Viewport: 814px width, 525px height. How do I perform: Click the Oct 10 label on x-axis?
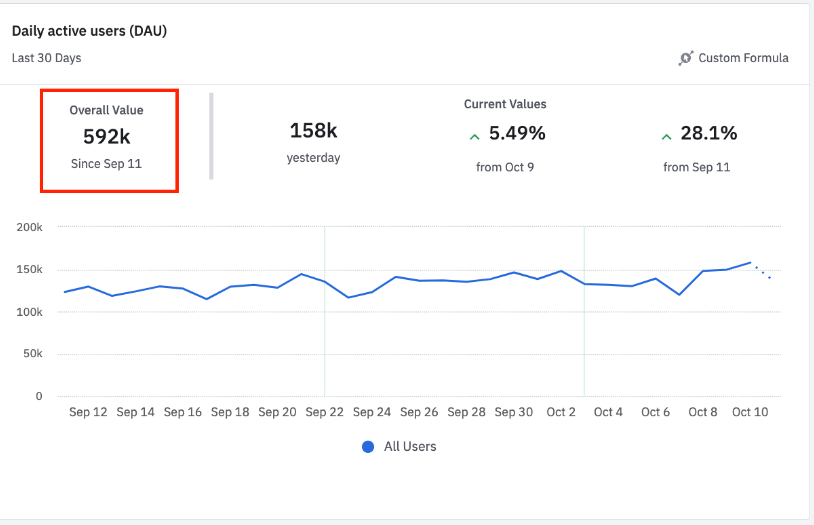(750, 412)
